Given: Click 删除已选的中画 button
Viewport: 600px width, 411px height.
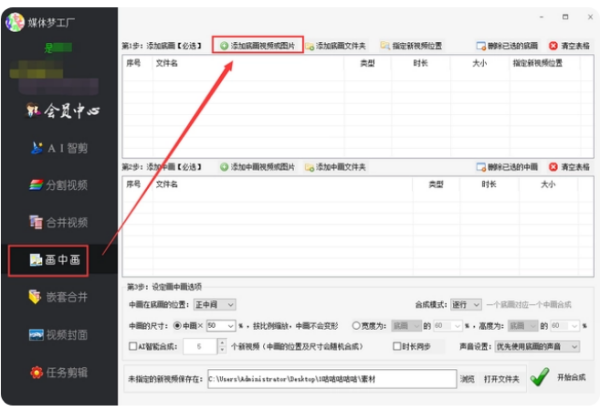Looking at the screenshot, I should [506, 166].
